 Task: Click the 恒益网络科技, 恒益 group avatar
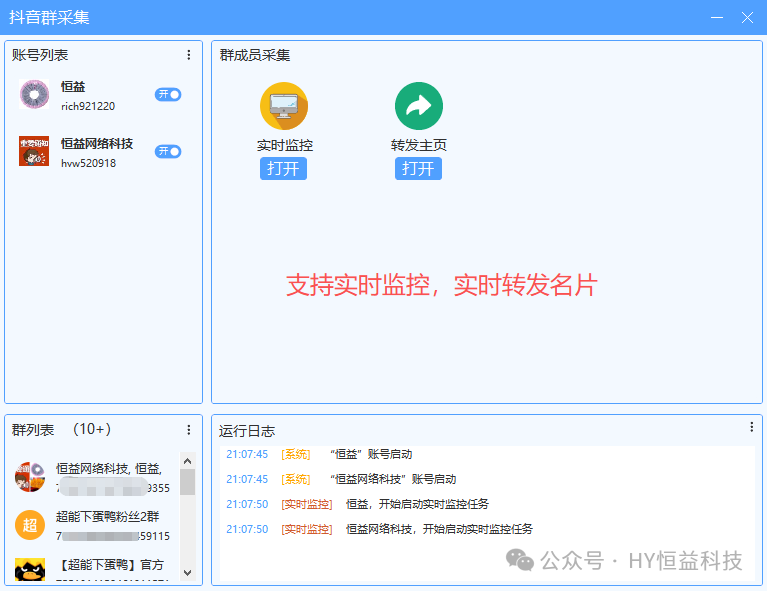coord(30,477)
